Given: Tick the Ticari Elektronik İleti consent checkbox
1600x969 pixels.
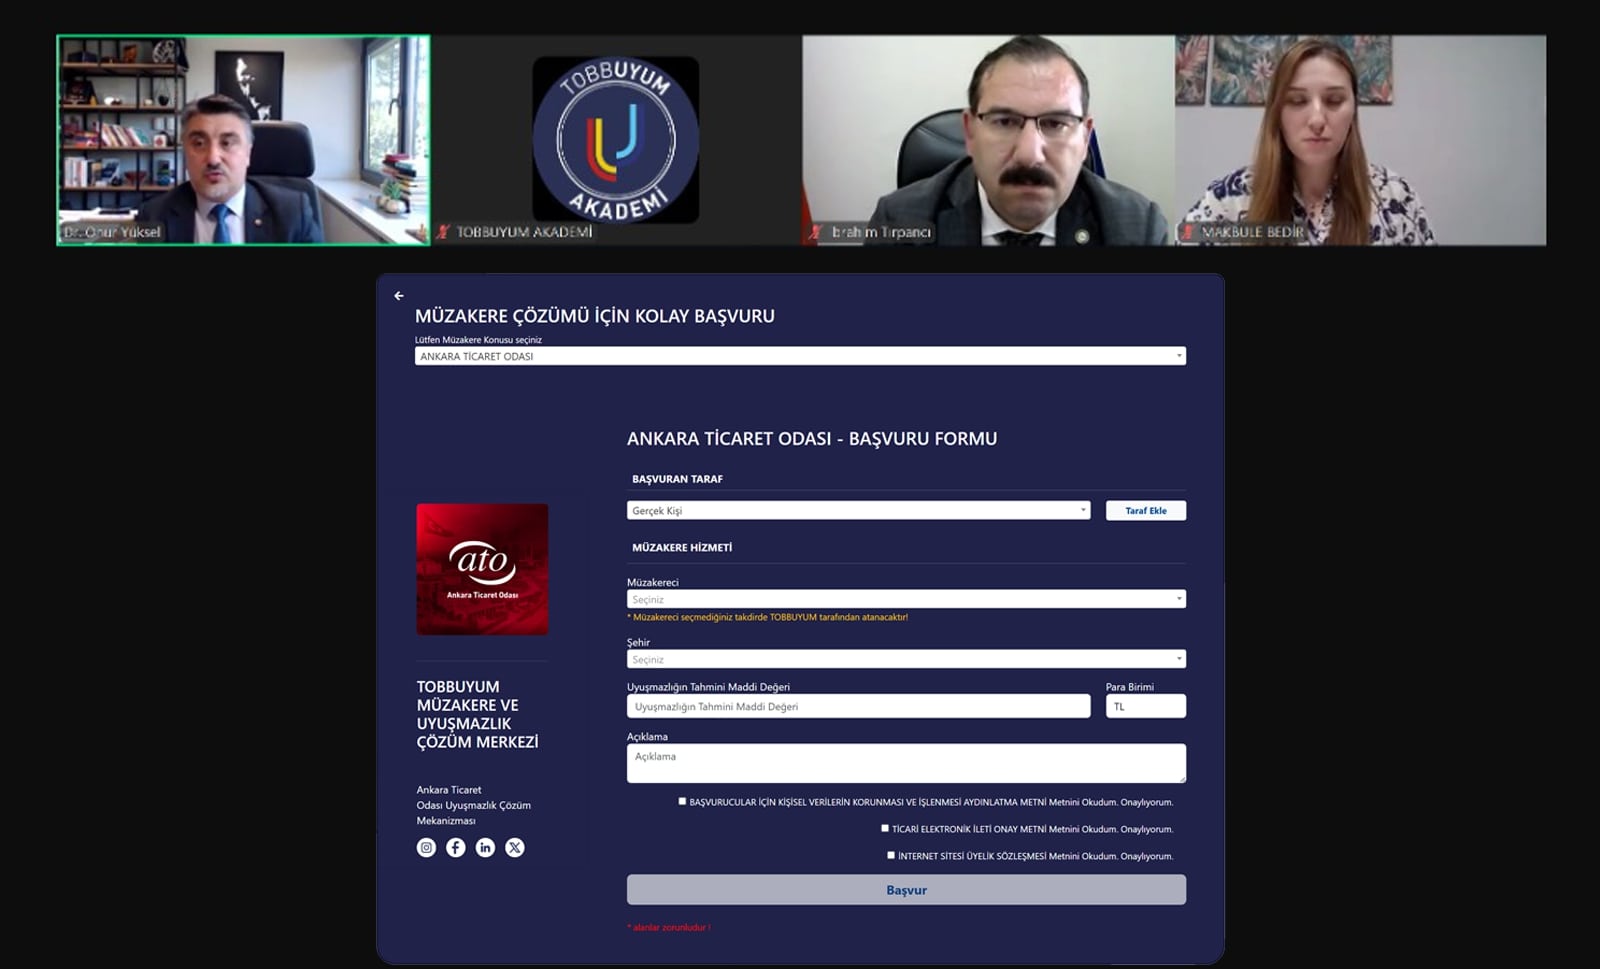Looking at the screenshot, I should pos(885,828).
